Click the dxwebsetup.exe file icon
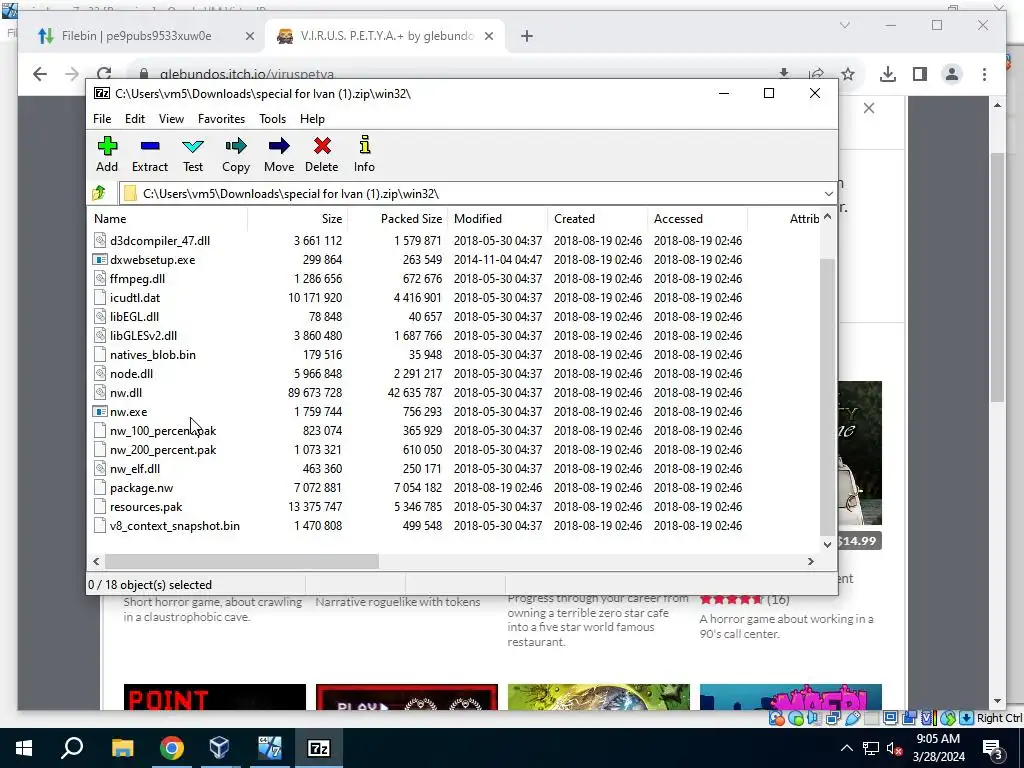This screenshot has height=768, width=1024. point(99,259)
